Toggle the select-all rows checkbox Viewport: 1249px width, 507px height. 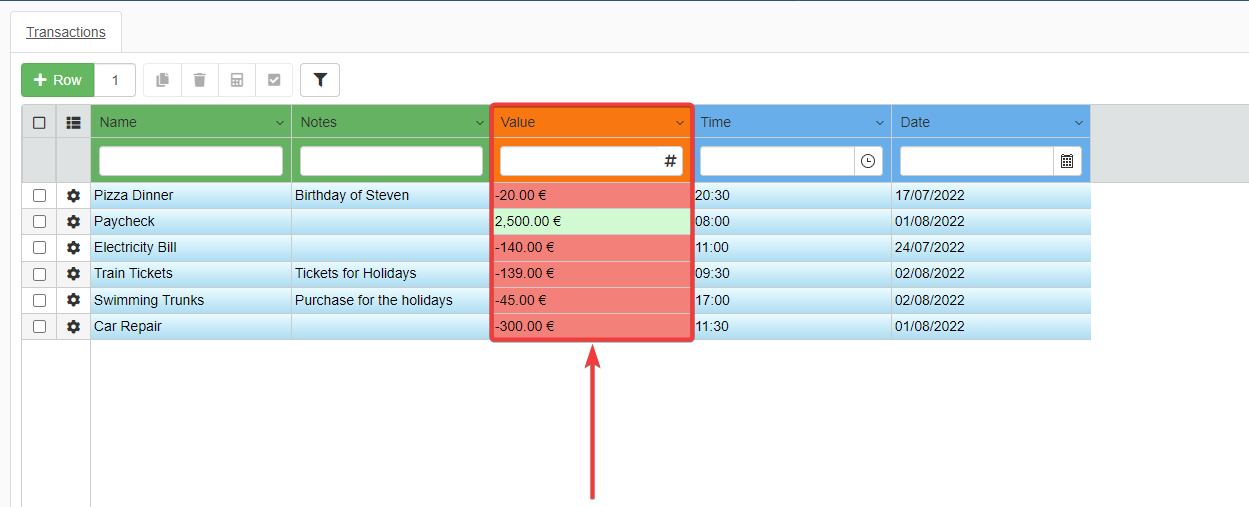[x=39, y=122]
